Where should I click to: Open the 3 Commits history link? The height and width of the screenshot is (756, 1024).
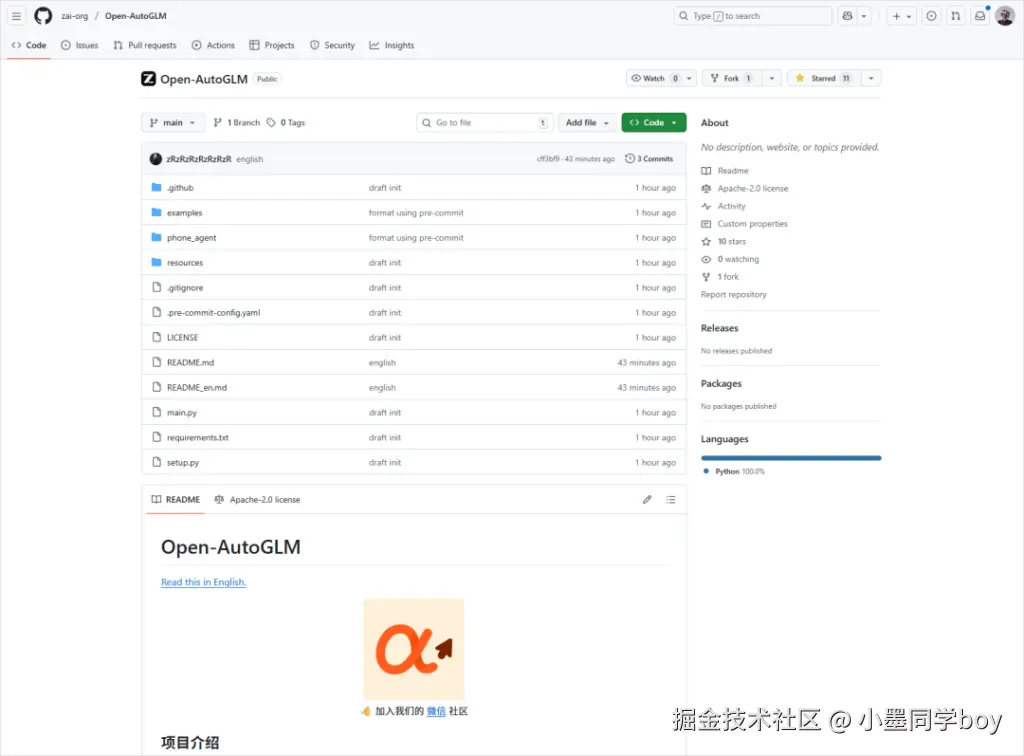pos(649,159)
